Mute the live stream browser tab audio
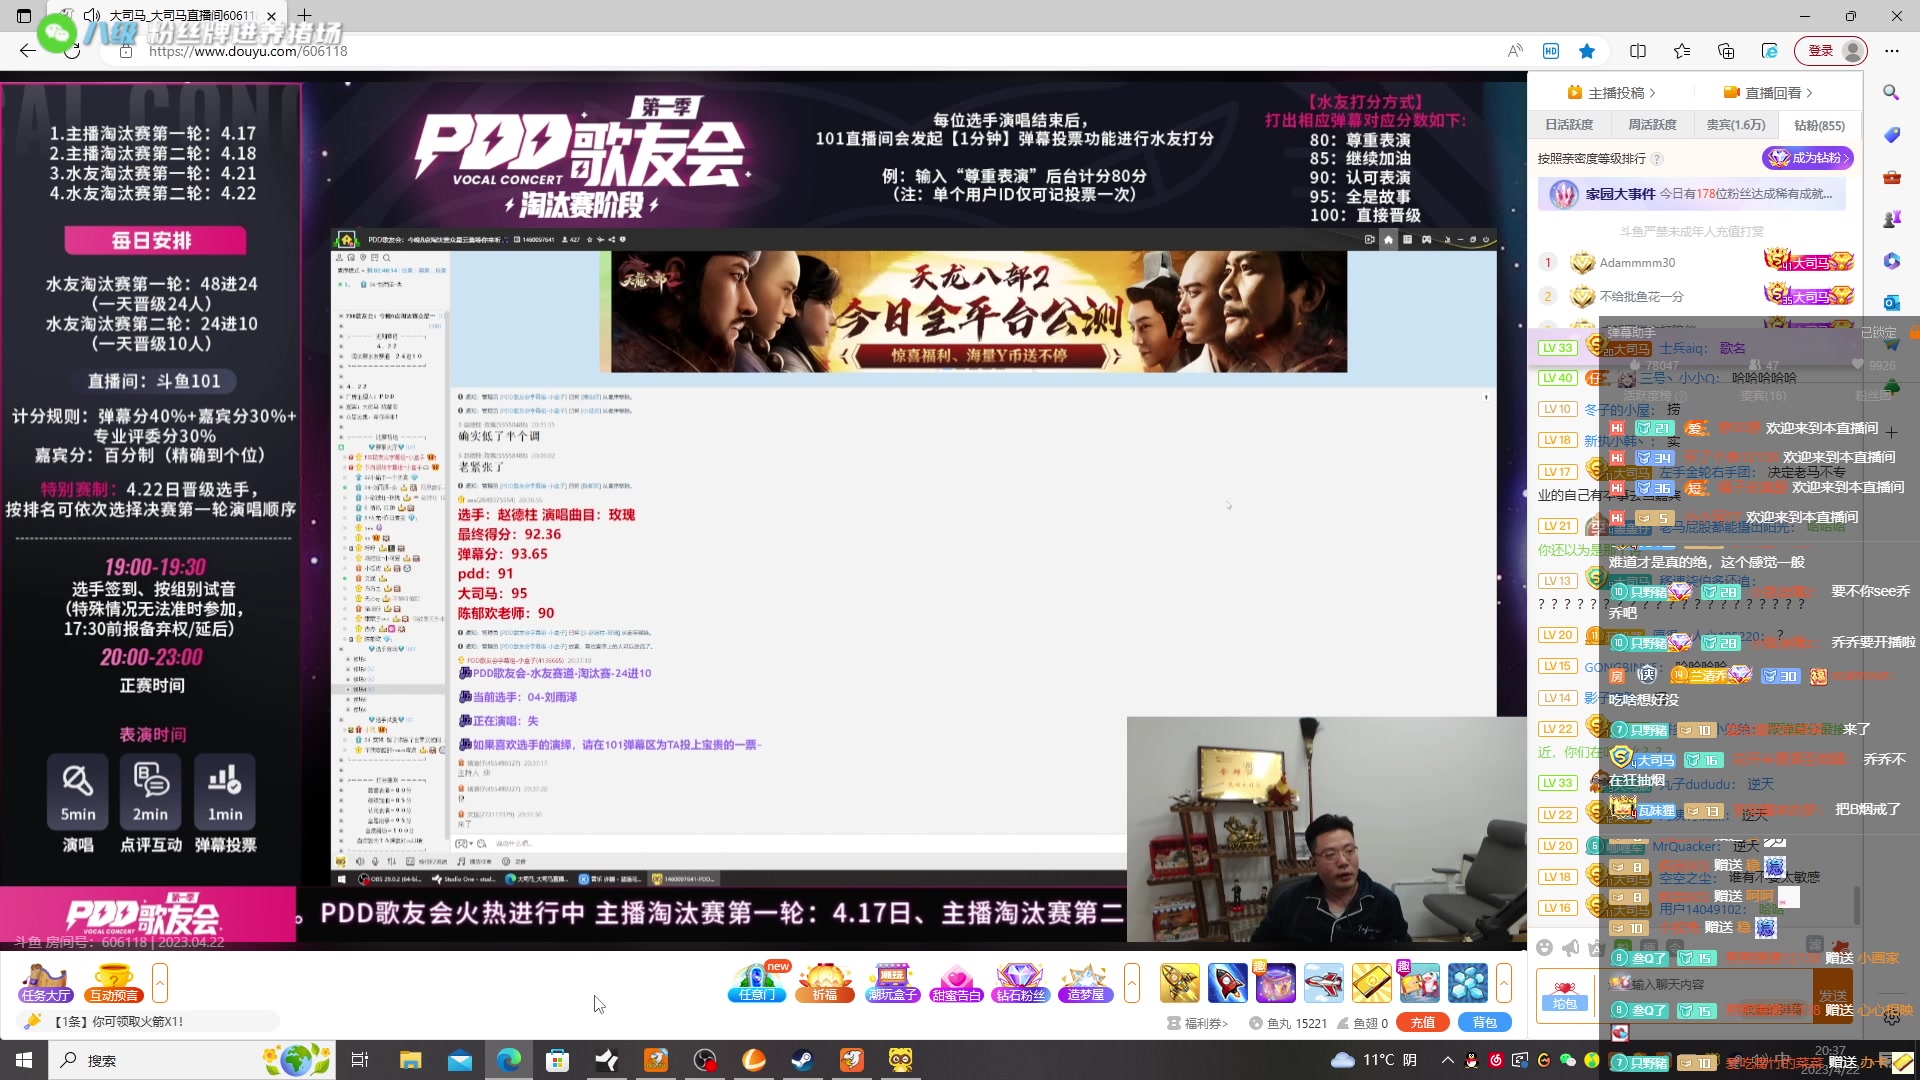 (x=92, y=16)
